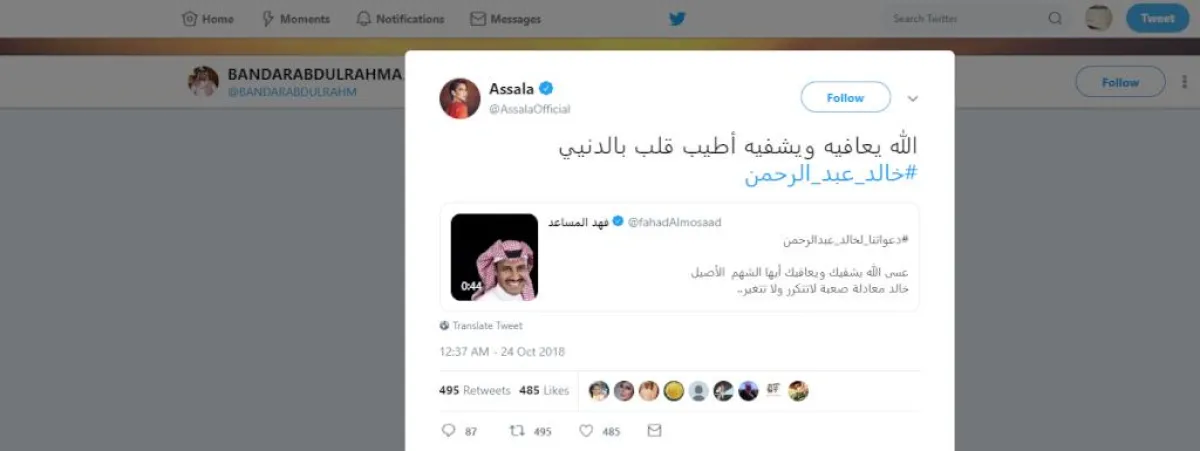Follow BANDARABDULRAHMA profile
The image size is (1200, 451).
(1120, 82)
